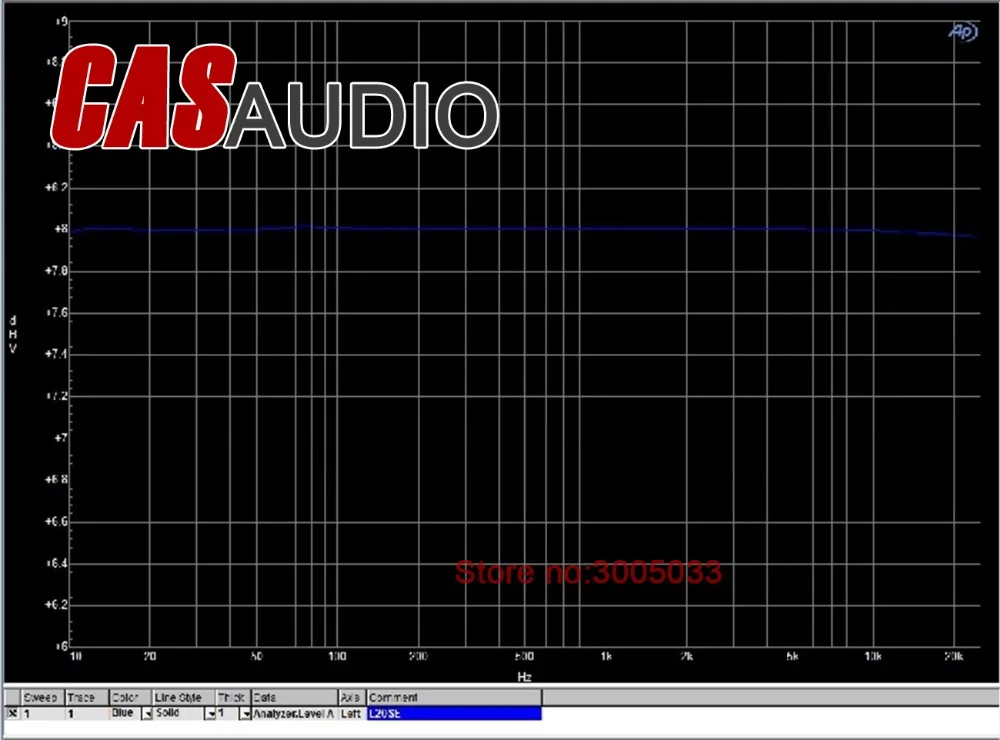Click the Hz label below the graph
Viewport: 1000px width, 740px height.
(524, 677)
